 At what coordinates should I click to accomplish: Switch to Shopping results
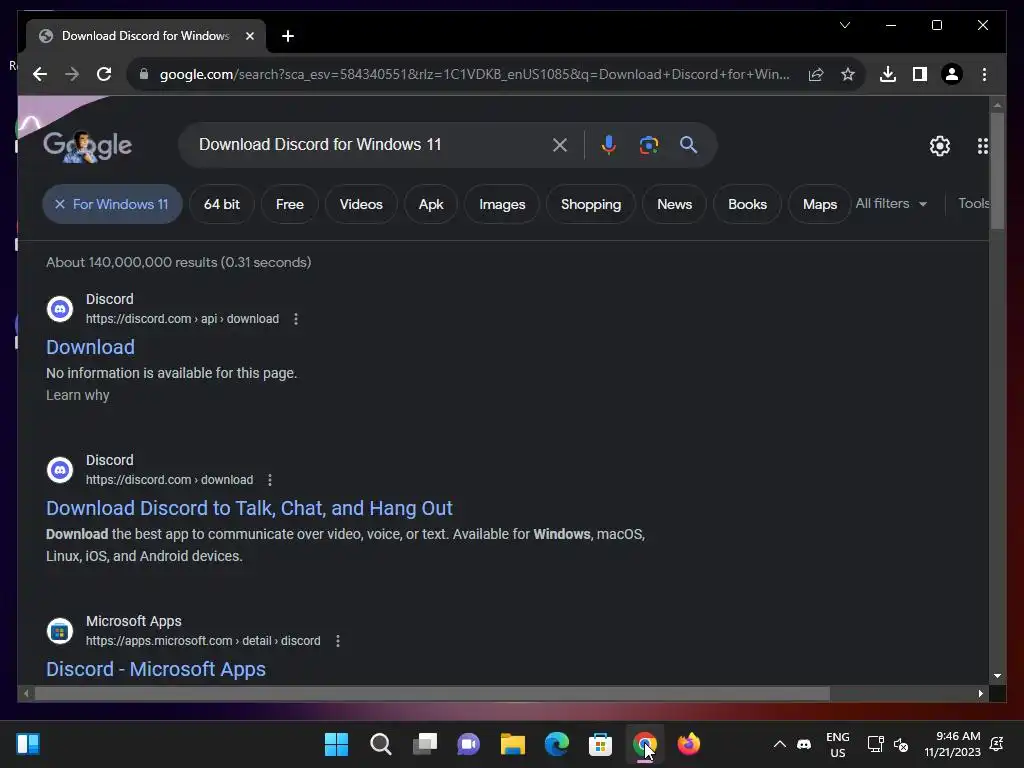tap(590, 204)
